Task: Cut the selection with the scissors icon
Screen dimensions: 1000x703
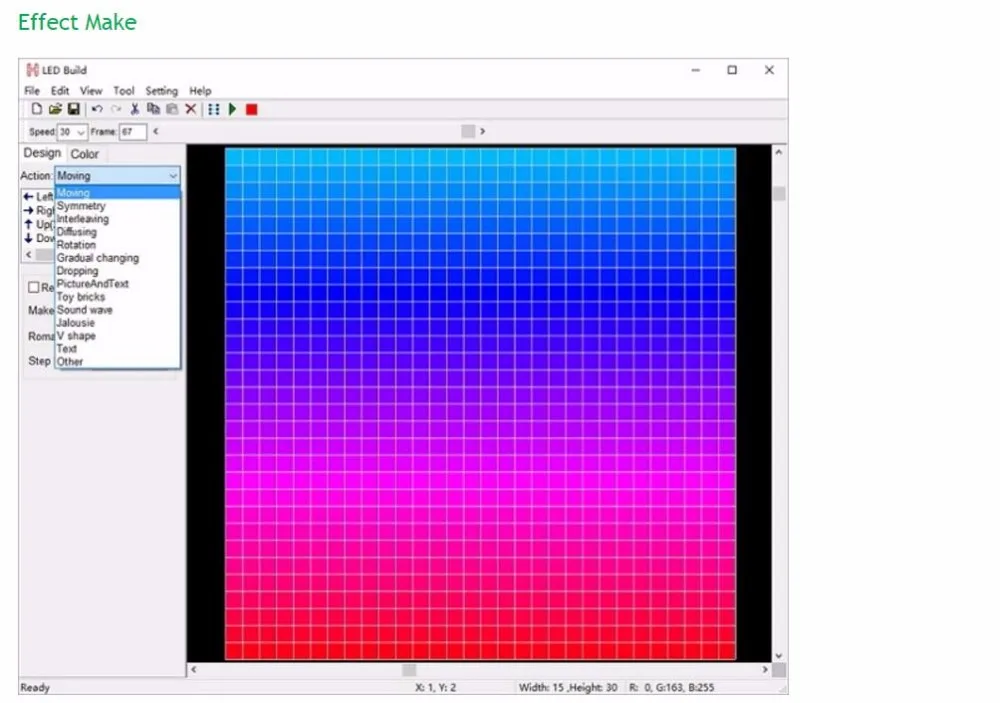Action: 135,109
